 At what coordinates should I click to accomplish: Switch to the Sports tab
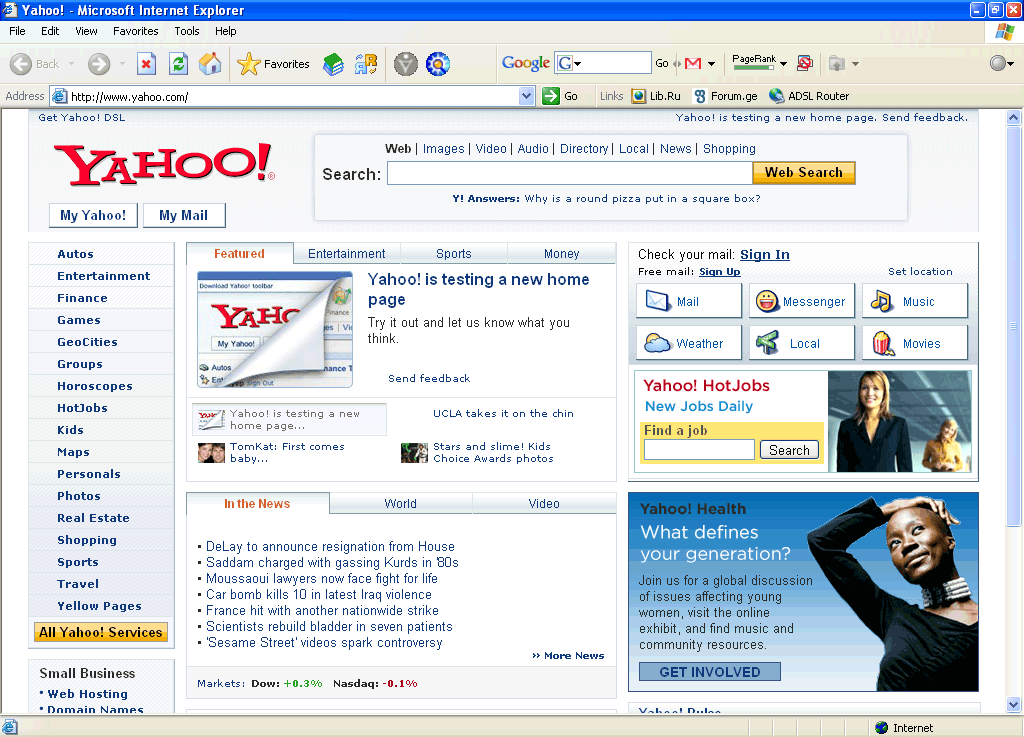tap(454, 253)
